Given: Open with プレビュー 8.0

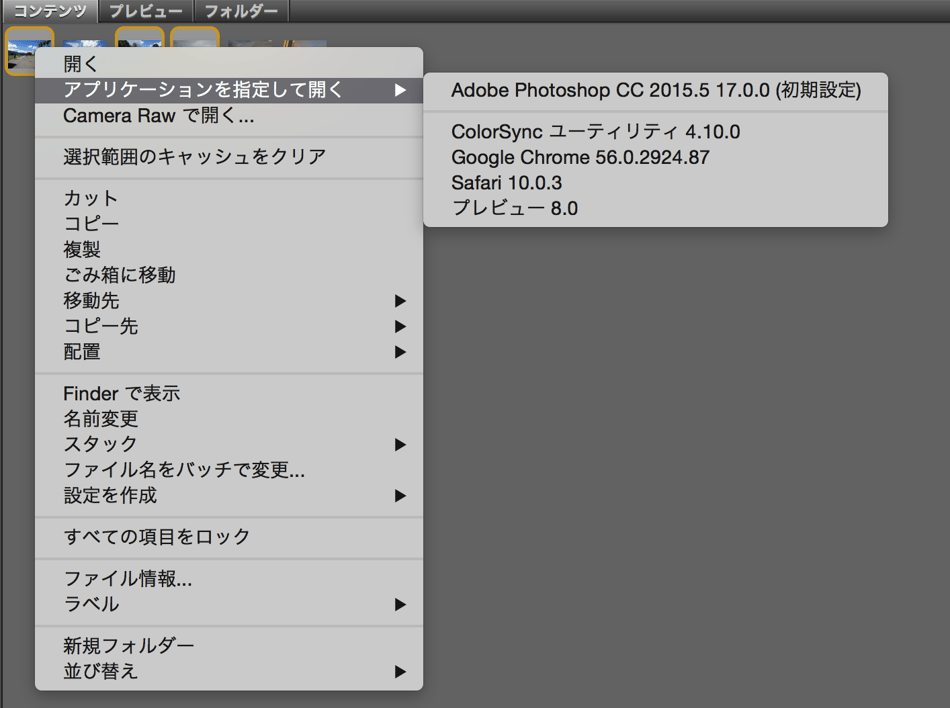Looking at the screenshot, I should [656, 208].
